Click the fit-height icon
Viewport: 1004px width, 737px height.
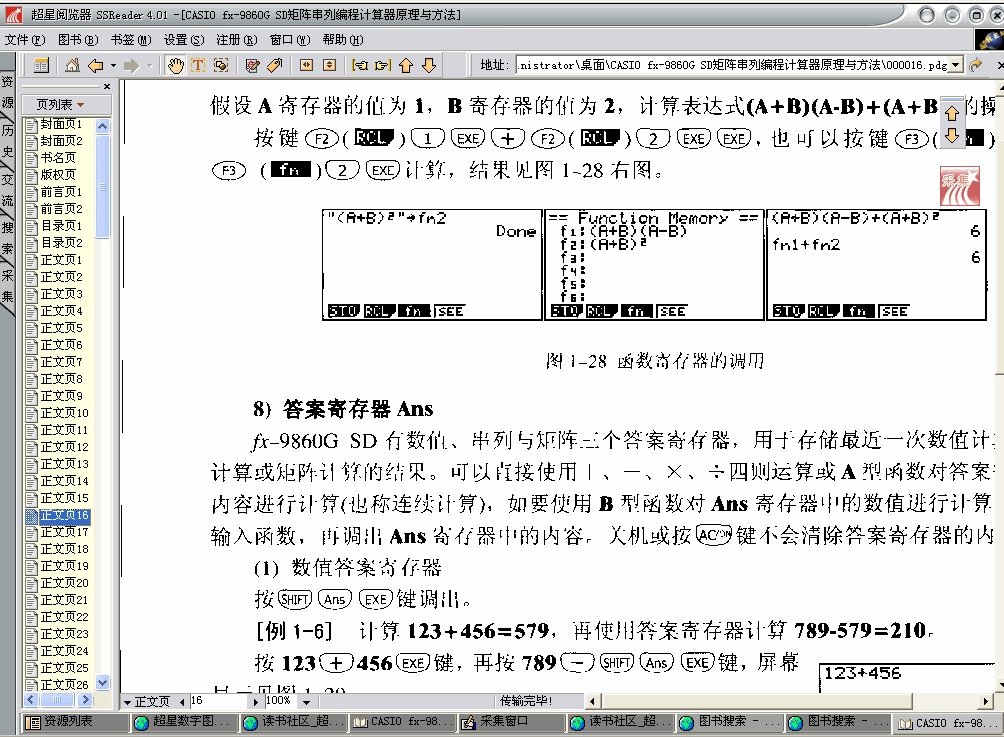click(x=329, y=65)
